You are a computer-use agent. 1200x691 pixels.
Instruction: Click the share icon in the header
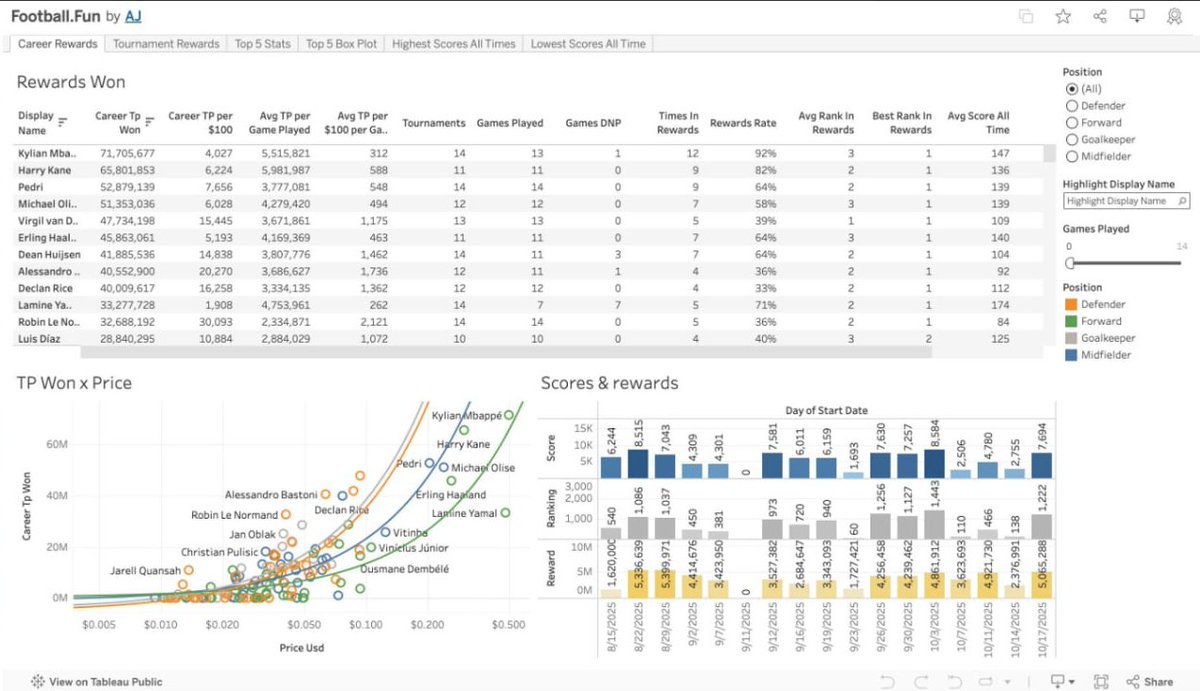coord(1100,16)
